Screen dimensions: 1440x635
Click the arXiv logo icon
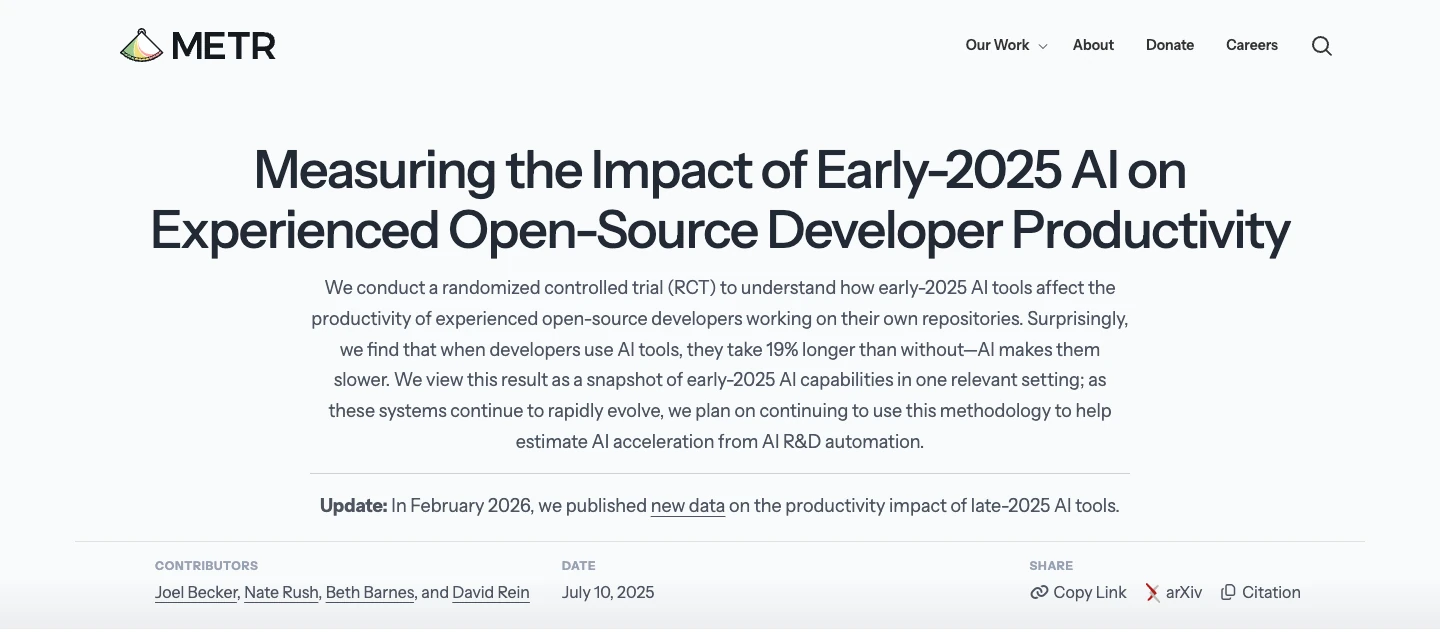(1153, 592)
